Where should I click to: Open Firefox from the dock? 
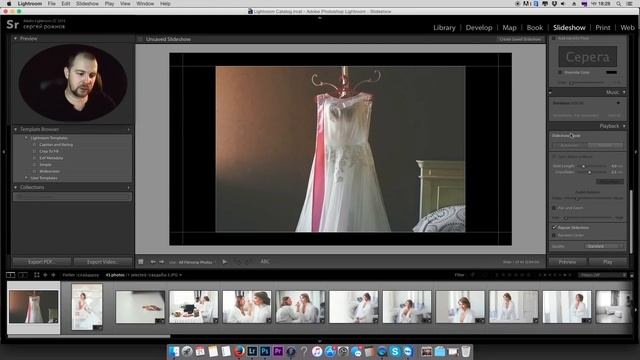(x=239, y=351)
